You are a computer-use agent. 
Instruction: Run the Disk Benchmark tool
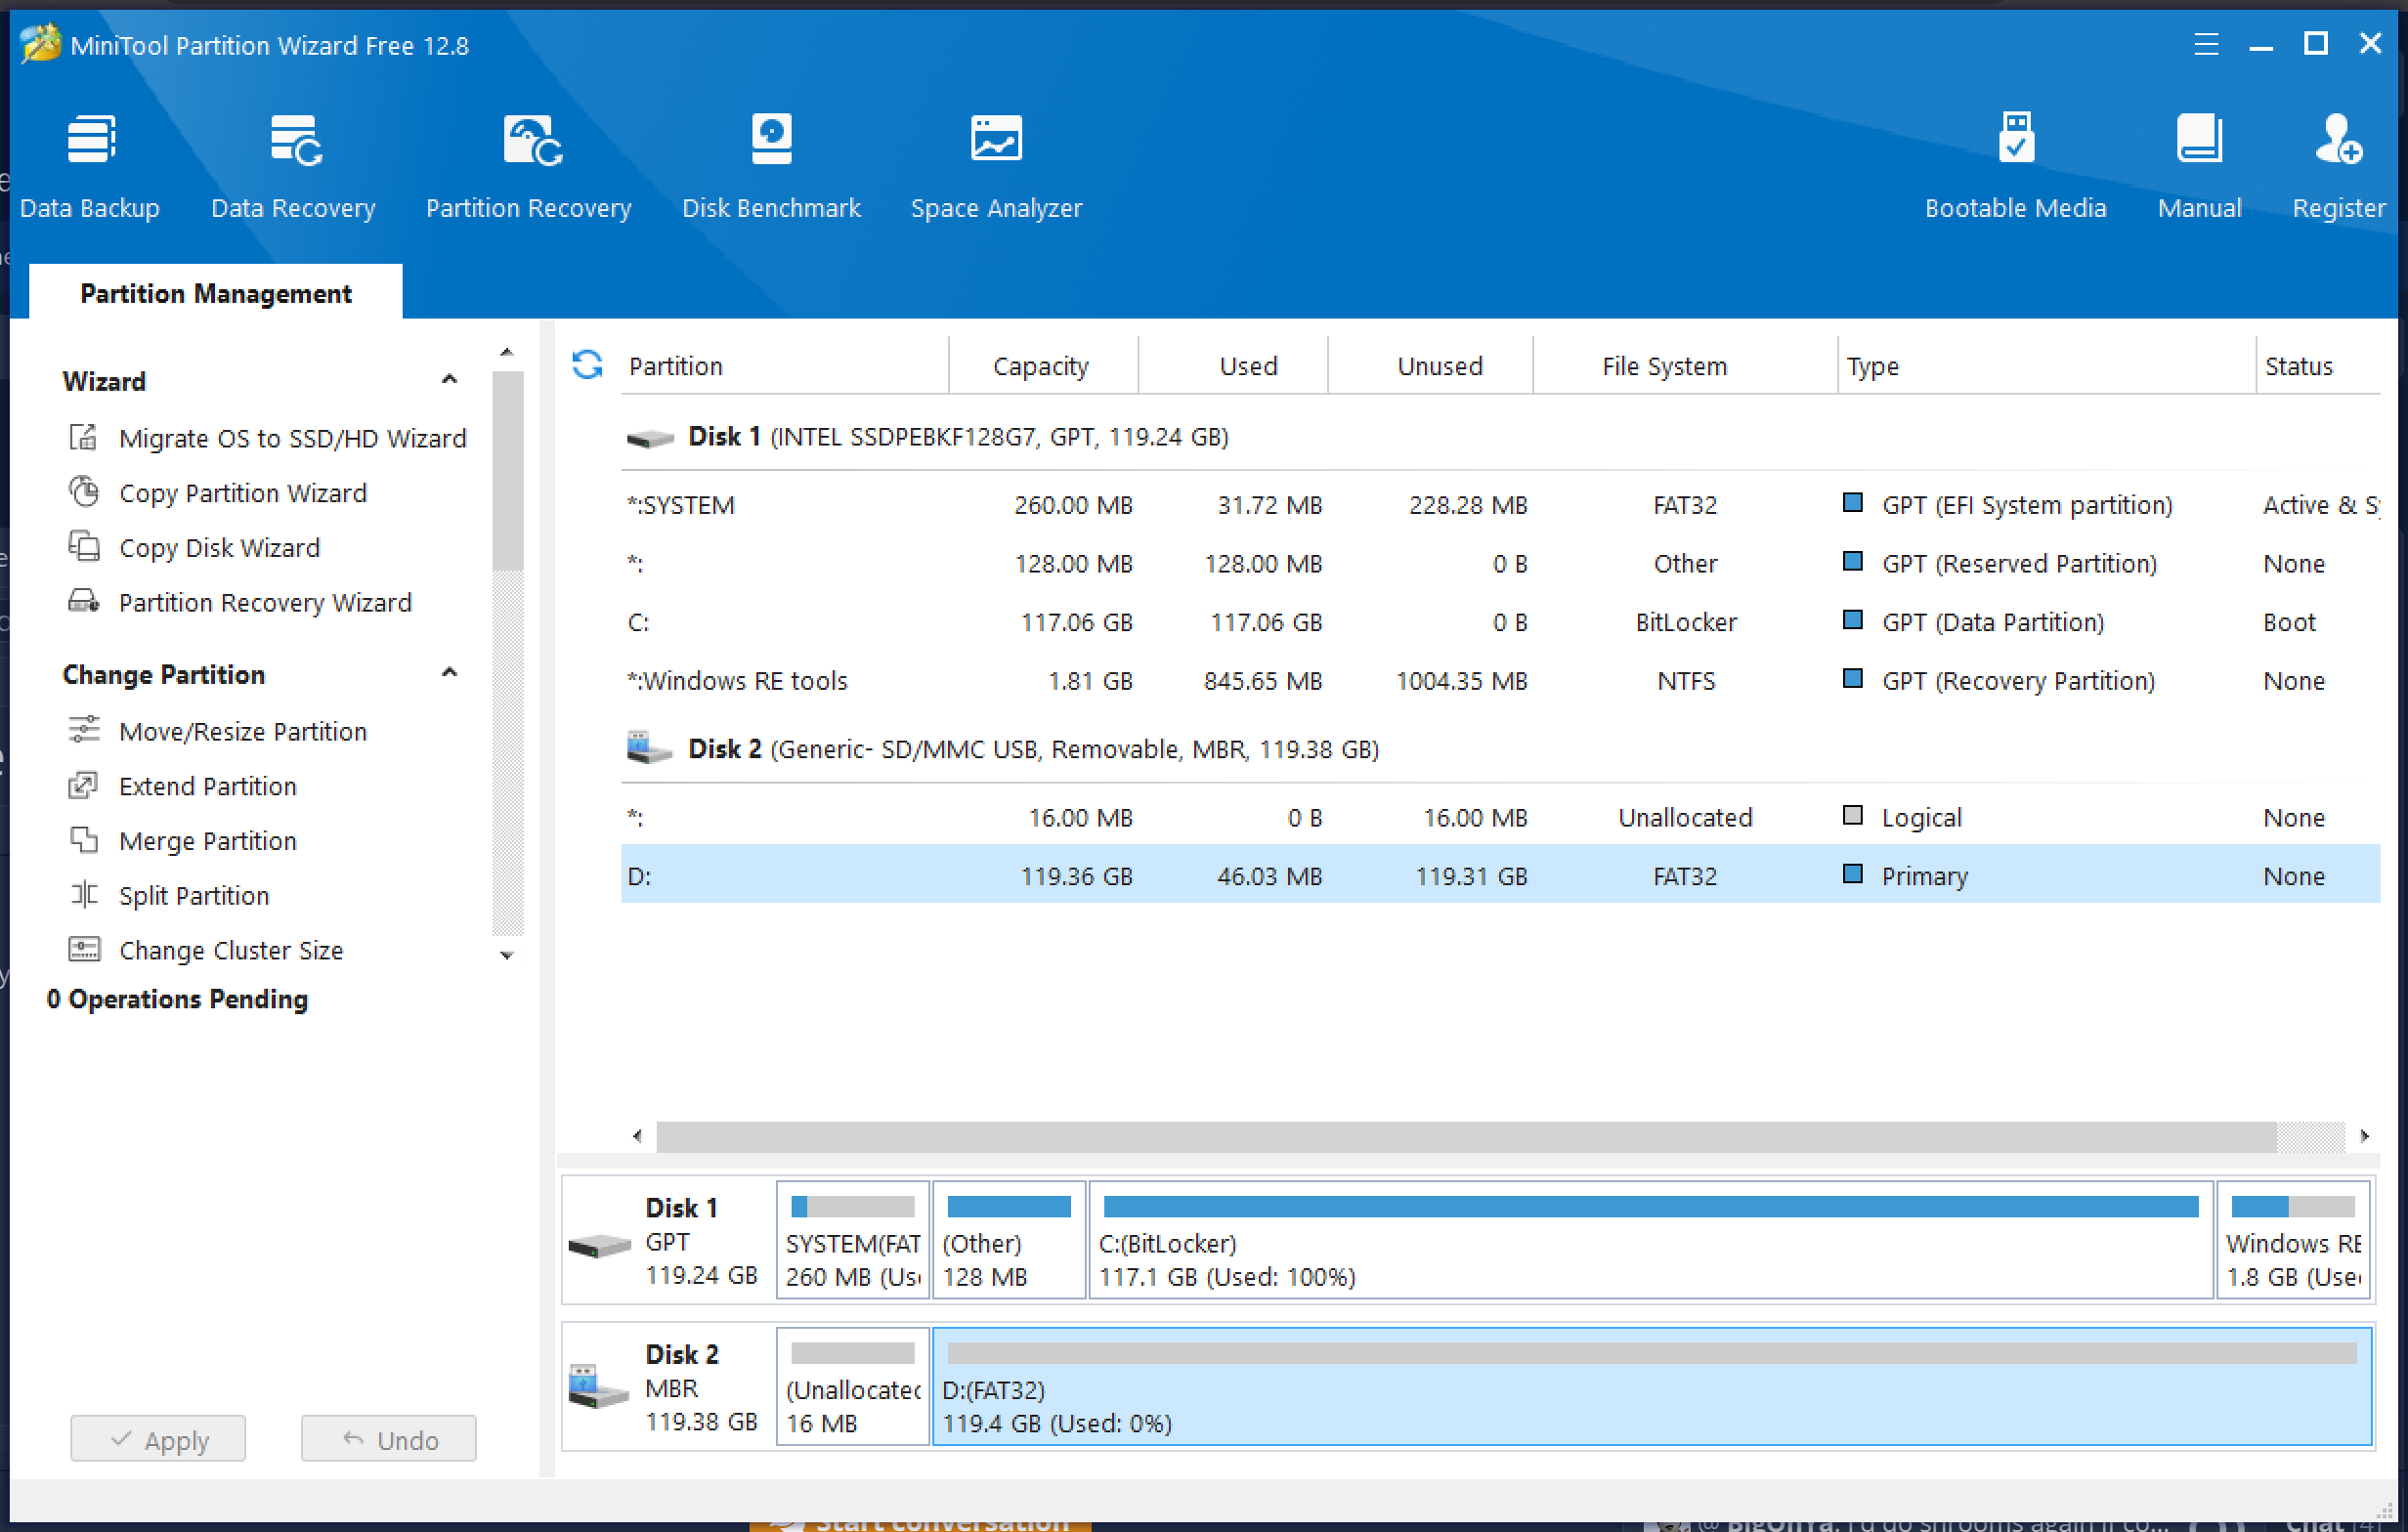point(771,166)
